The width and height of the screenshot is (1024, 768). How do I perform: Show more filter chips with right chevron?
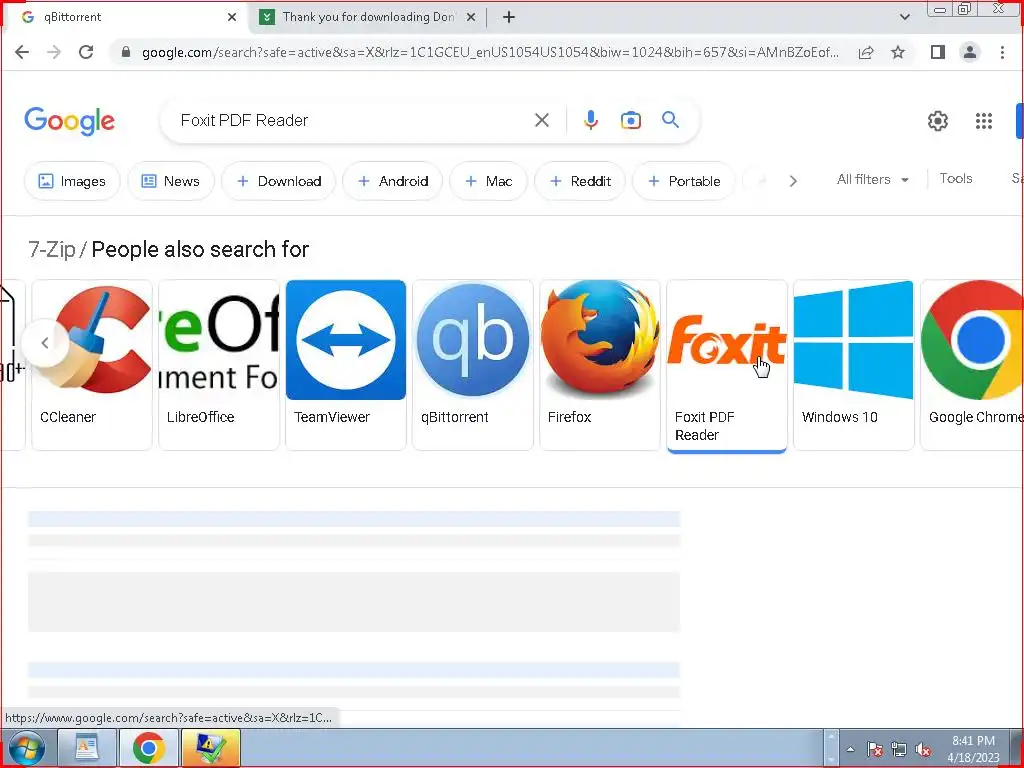coord(793,181)
